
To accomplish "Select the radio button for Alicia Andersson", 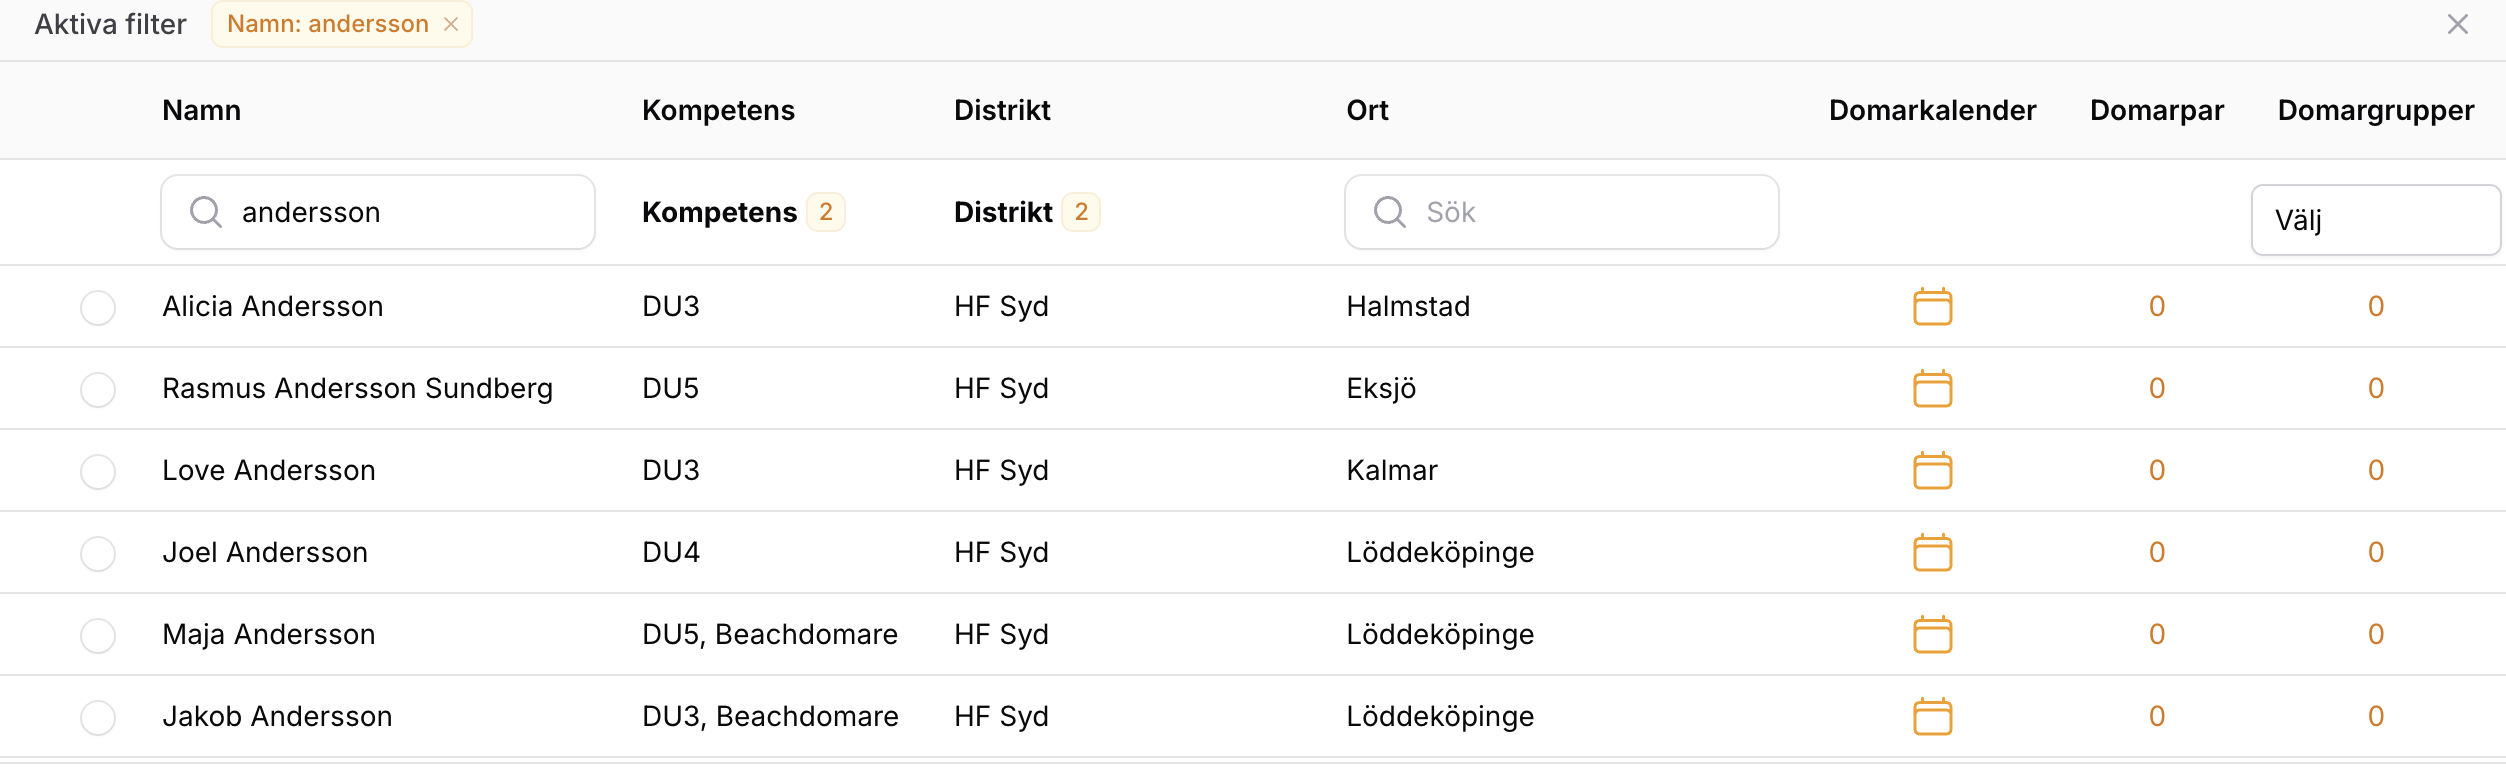I will [98, 307].
